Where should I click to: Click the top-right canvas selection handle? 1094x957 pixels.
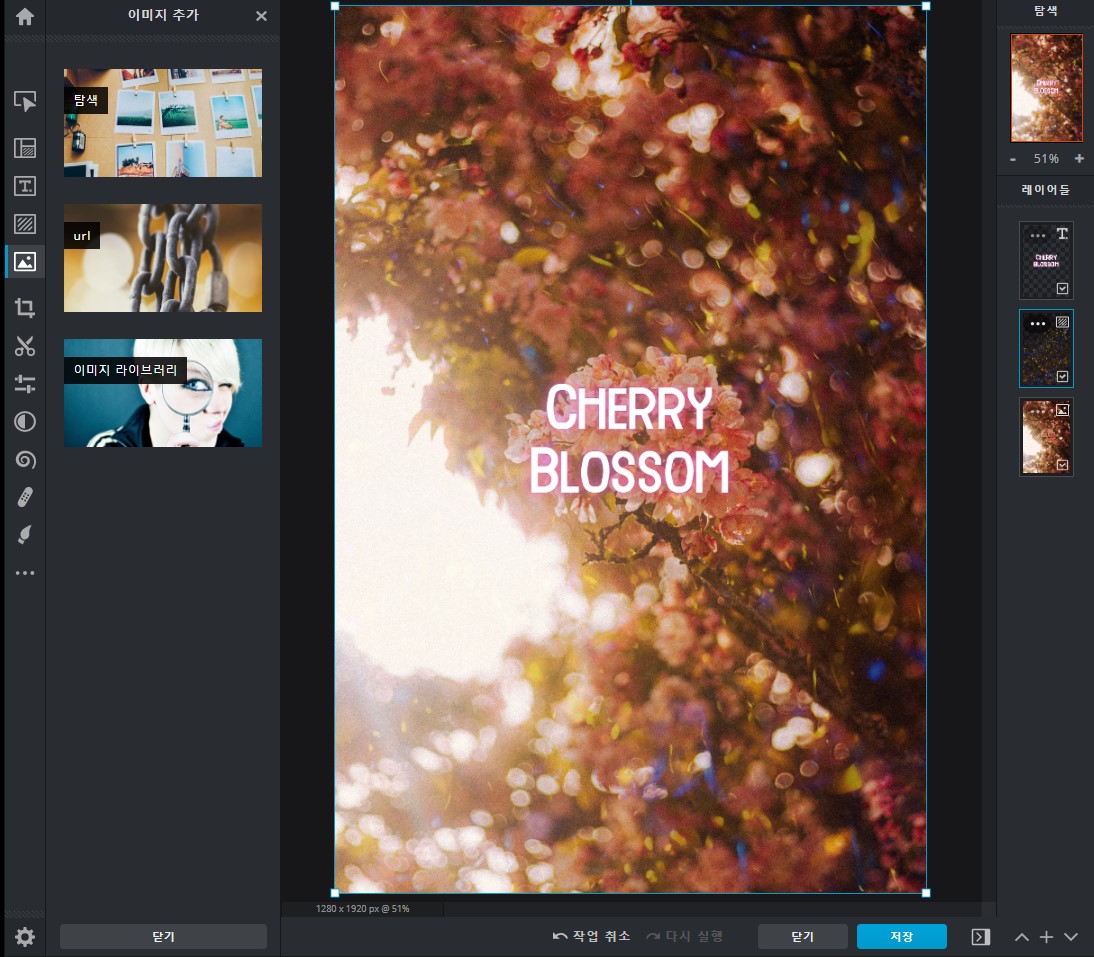point(926,6)
